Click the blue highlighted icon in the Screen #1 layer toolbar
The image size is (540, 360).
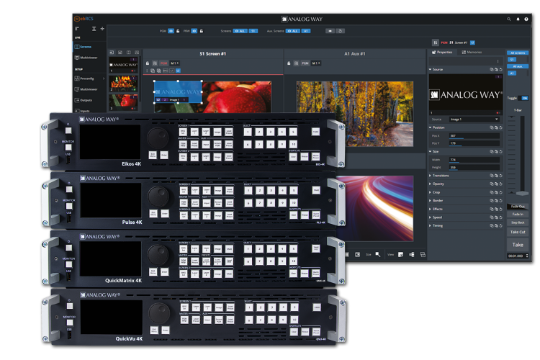pyautogui.click(x=178, y=71)
